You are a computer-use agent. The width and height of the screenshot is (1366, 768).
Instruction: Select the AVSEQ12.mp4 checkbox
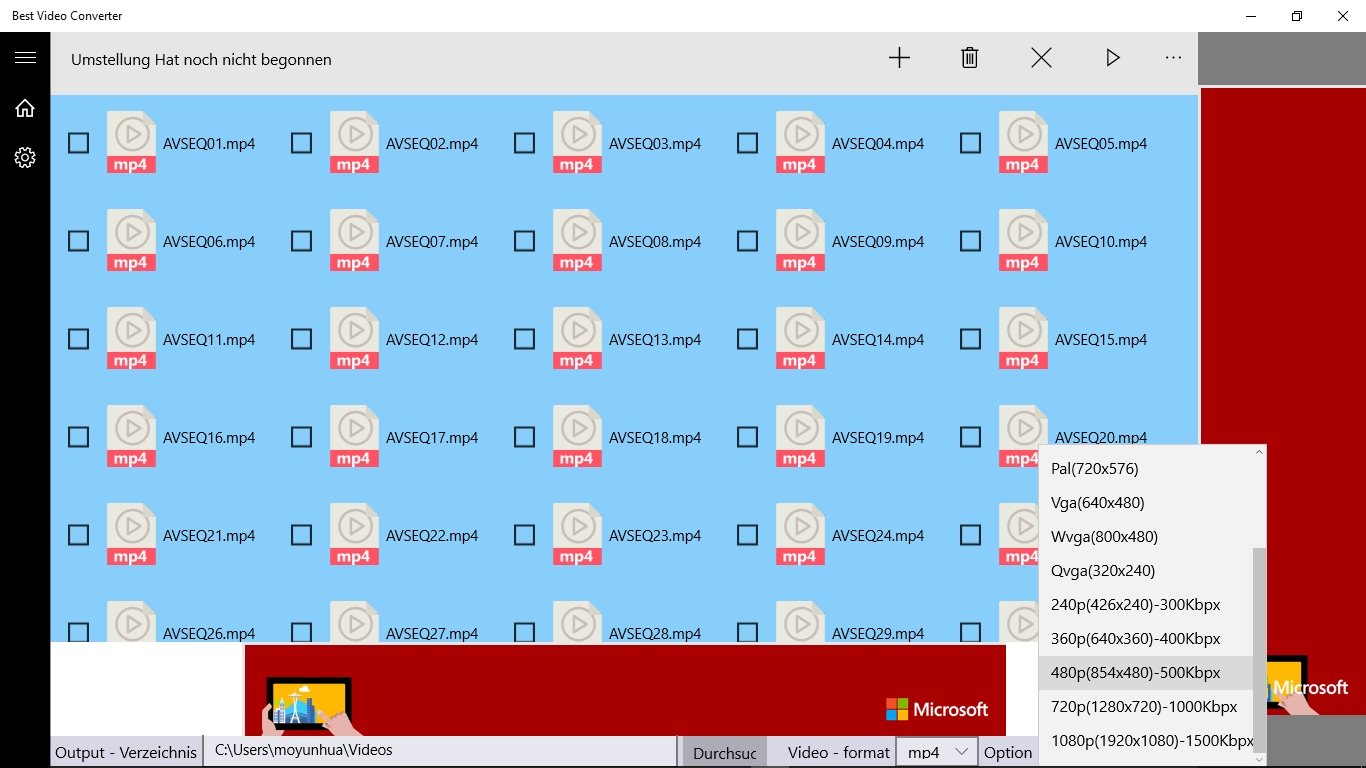[x=301, y=339]
